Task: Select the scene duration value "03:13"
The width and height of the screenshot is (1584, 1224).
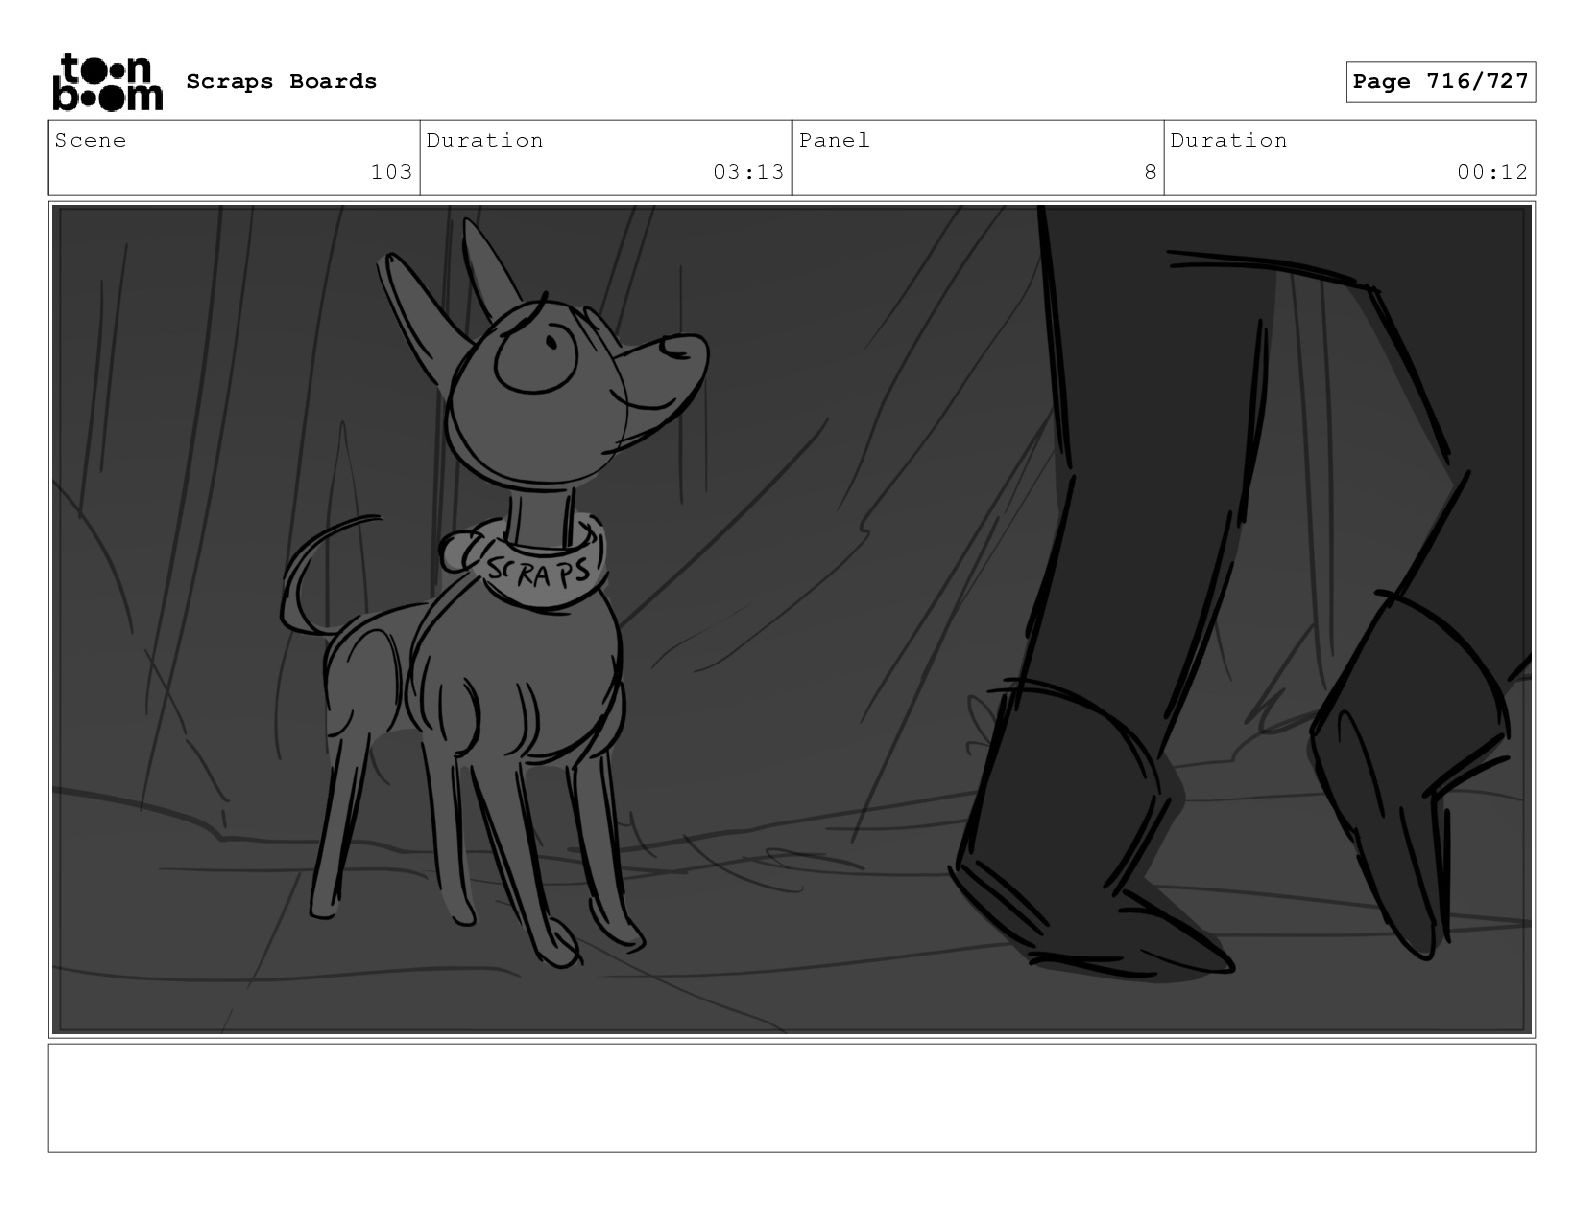Action: click(748, 172)
